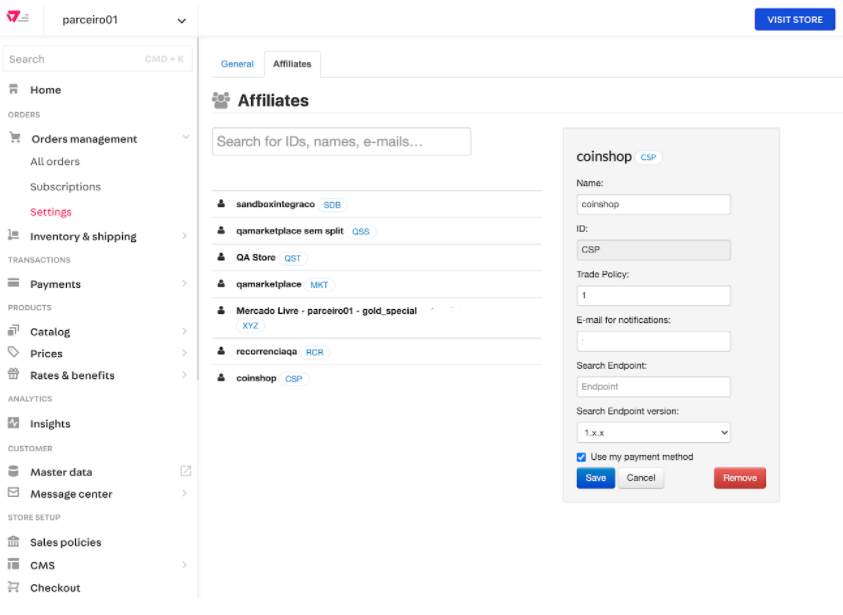The image size is (843, 615).
Task: Expand the CMS submenu arrow
Action: tap(185, 565)
